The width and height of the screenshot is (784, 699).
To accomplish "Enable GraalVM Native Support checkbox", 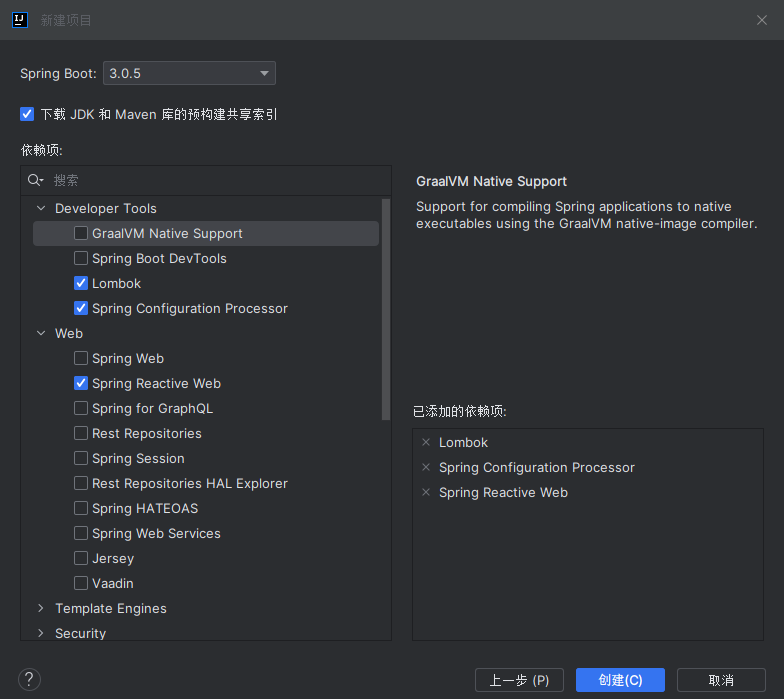I will tap(81, 234).
